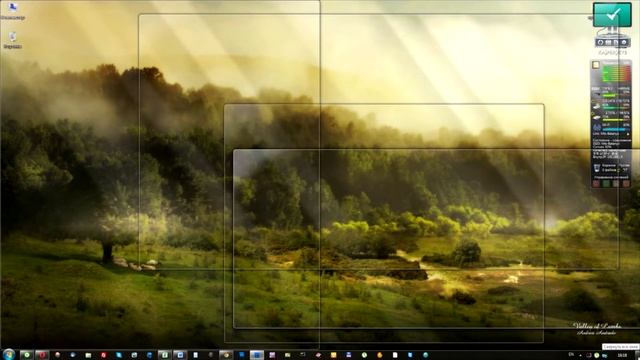Show hidden system tray icons arrow
This screenshot has height=360, width=640.
coord(580,356)
